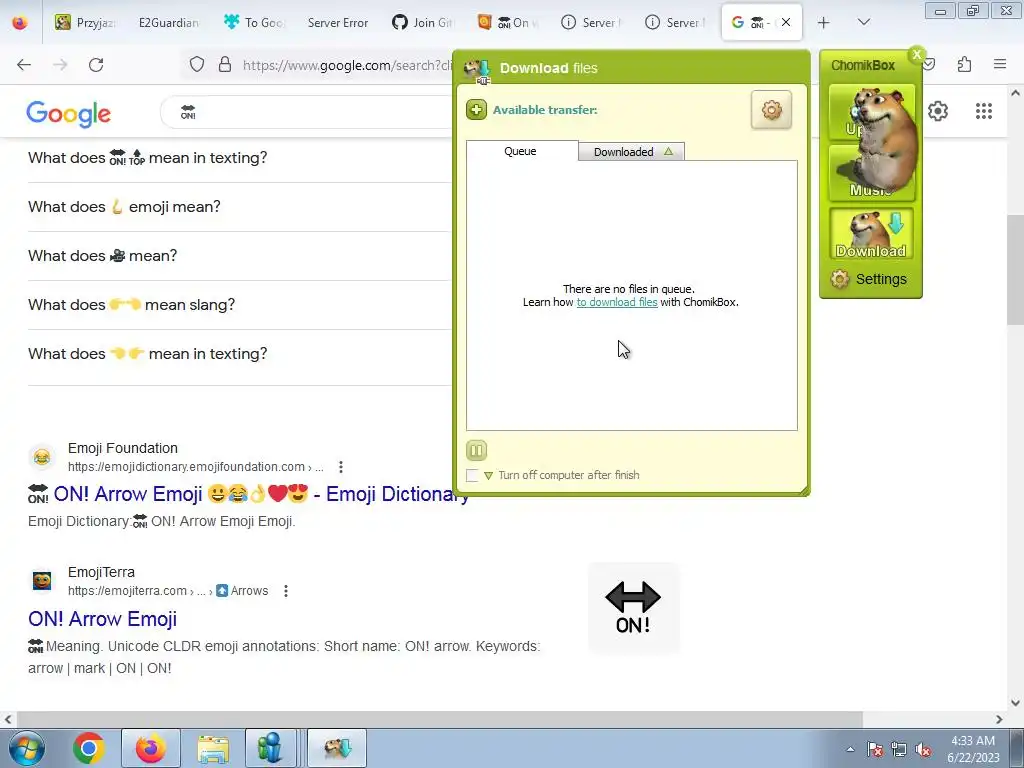Click the tracking protection shield icon
1024x768 pixels.
coord(197,65)
